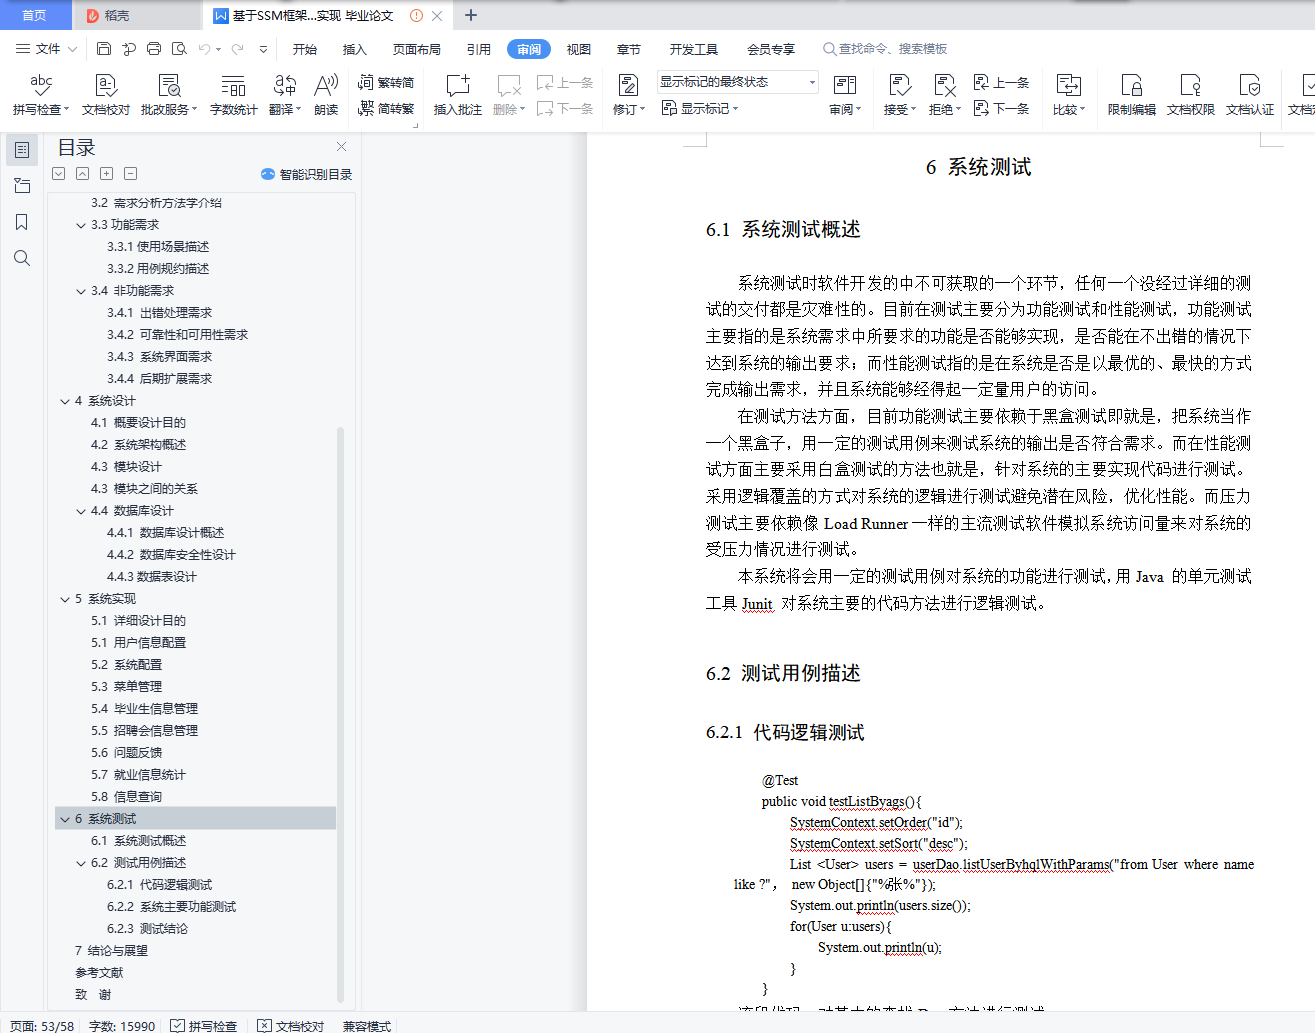This screenshot has height=1033, width=1315.
Task: Click 兼容模式 in the status bar
Action: (x=367, y=1026)
